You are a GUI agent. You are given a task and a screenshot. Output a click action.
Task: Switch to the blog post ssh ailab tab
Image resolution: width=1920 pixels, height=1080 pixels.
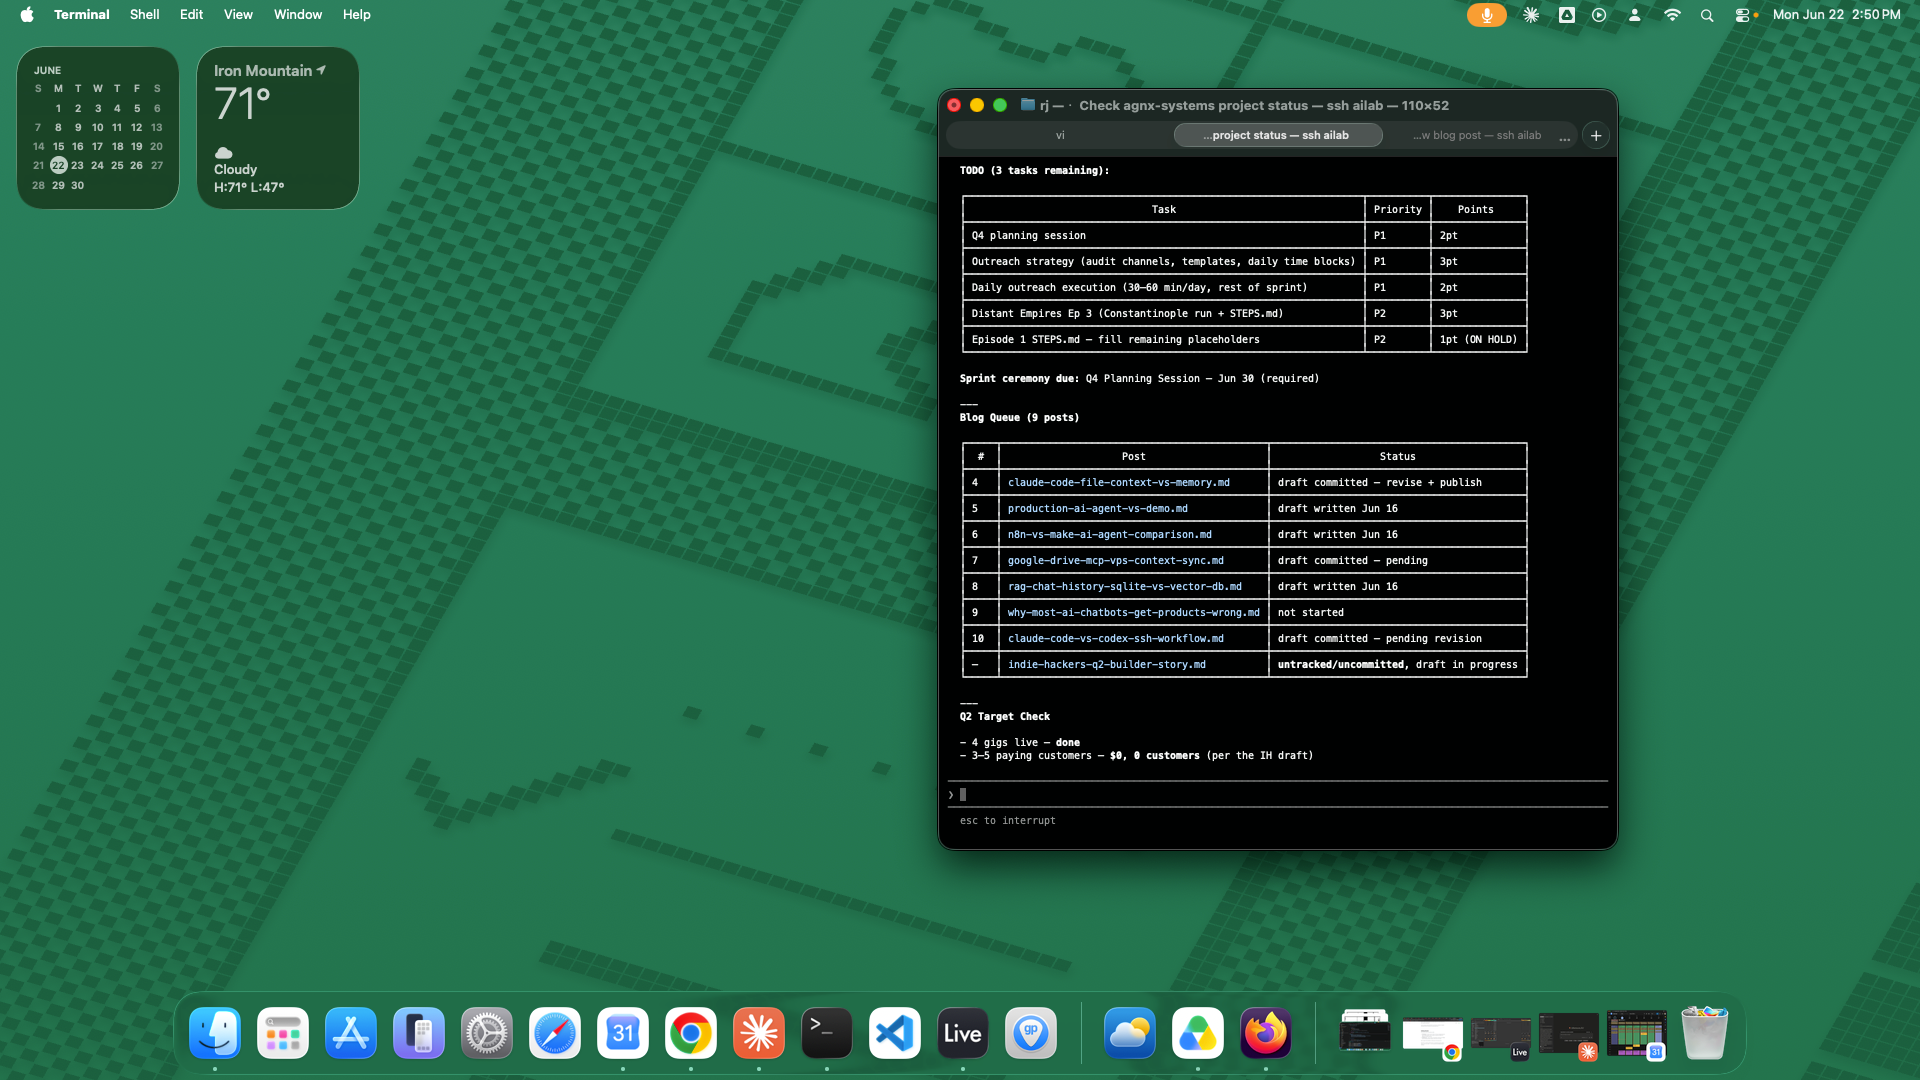pos(1477,135)
